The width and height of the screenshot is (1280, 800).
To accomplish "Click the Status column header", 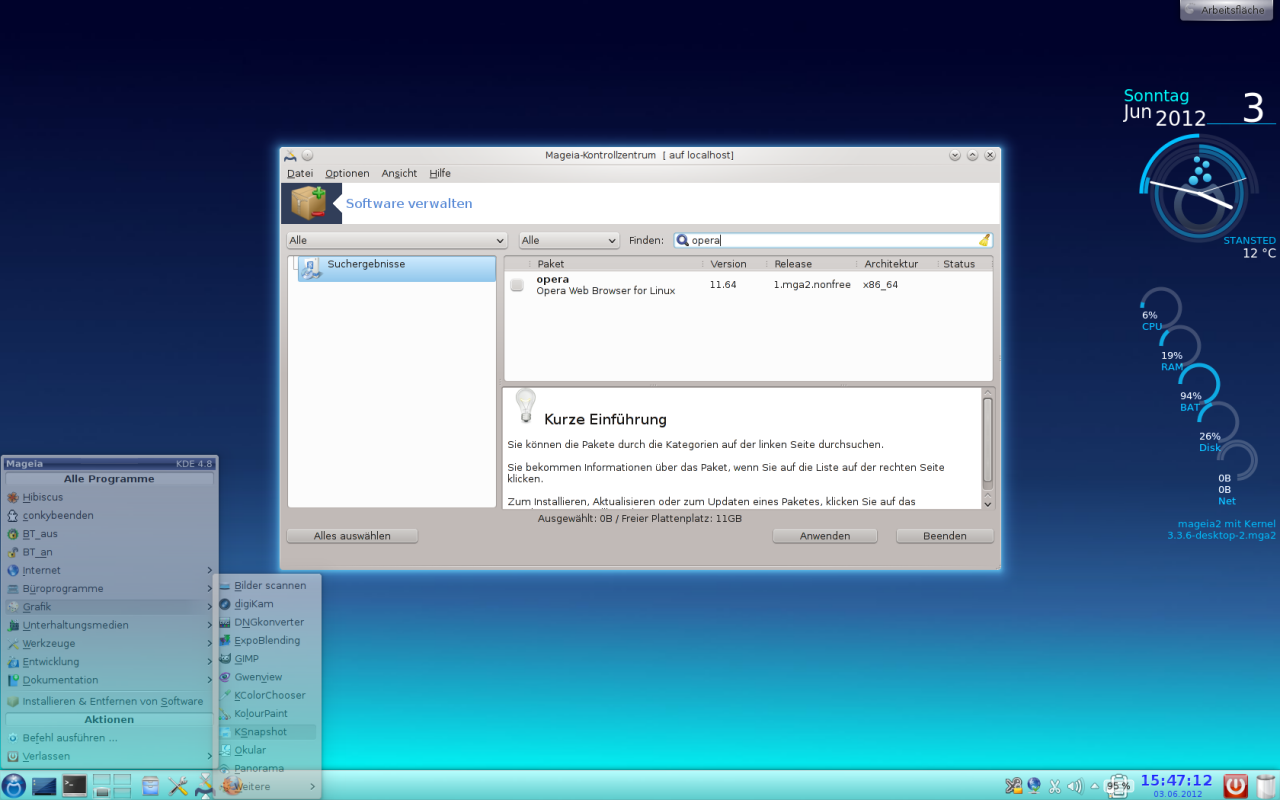I will click(x=964, y=264).
